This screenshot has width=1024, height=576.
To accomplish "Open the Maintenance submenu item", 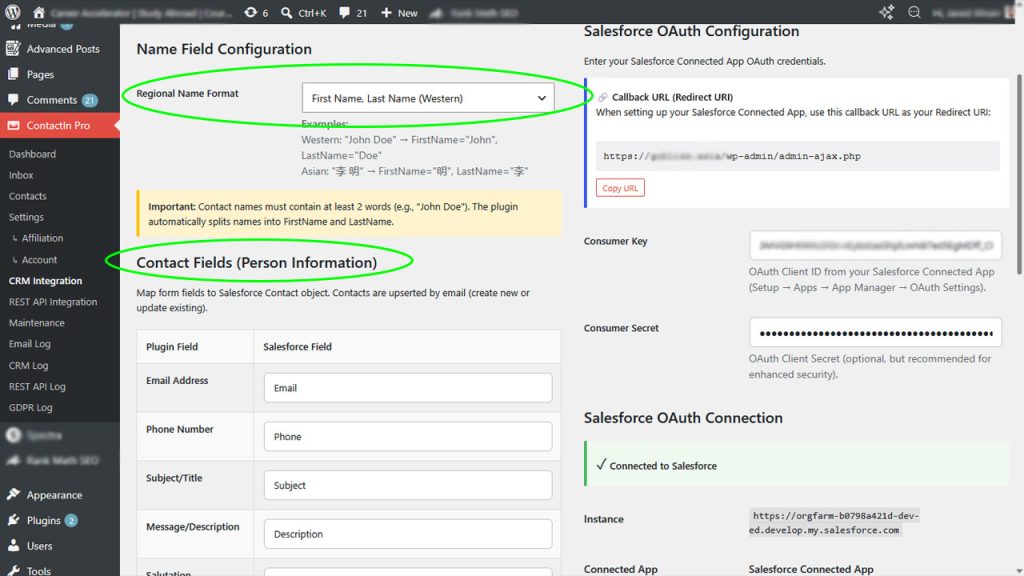I will point(37,323).
